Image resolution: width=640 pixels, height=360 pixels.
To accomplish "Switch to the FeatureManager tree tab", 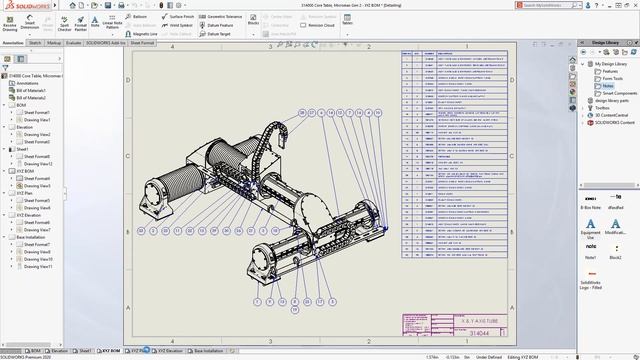I will [7, 59].
